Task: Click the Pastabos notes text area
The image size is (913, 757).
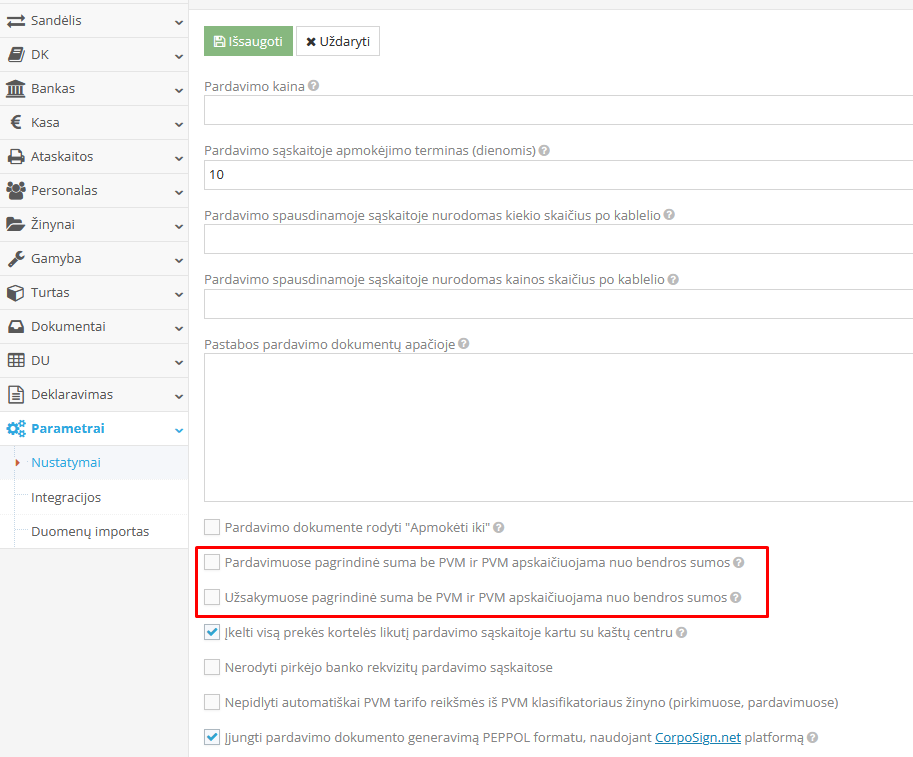Action: point(556,428)
